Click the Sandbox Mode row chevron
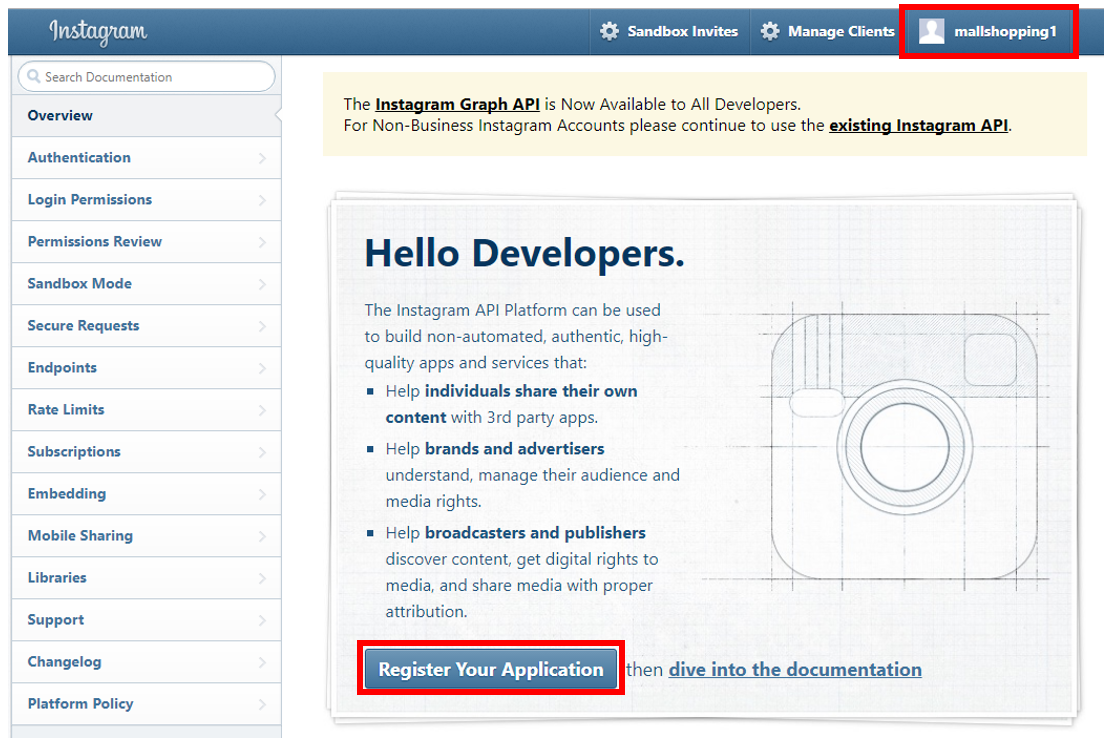Viewport: 1114px width, 753px height. [x=262, y=284]
